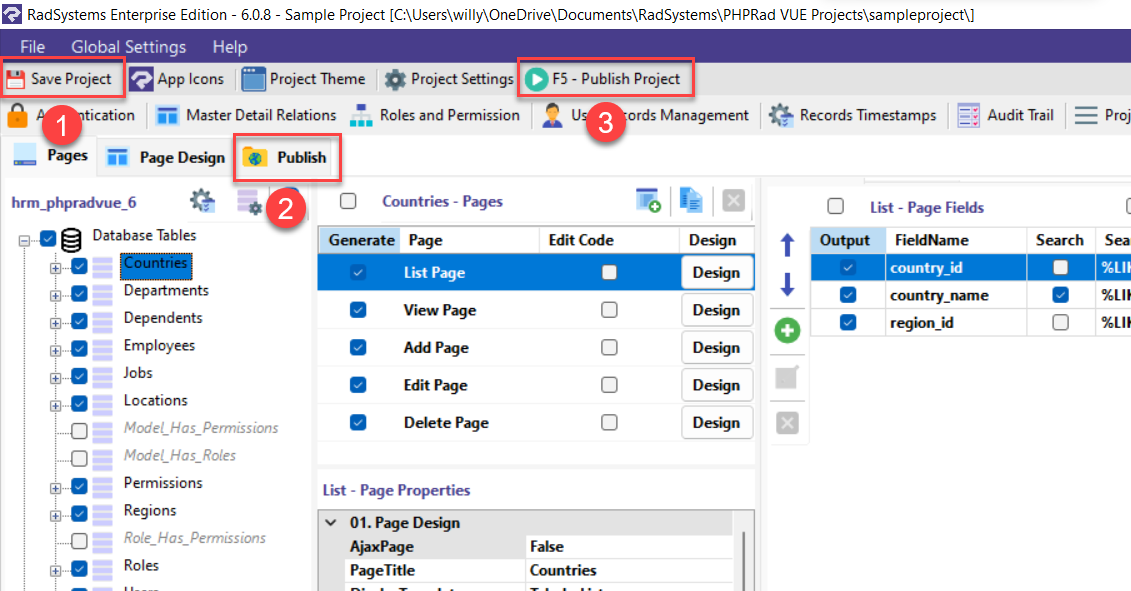Switch to the Pages tab
Viewport: 1131px width, 591px height.
[x=50, y=155]
